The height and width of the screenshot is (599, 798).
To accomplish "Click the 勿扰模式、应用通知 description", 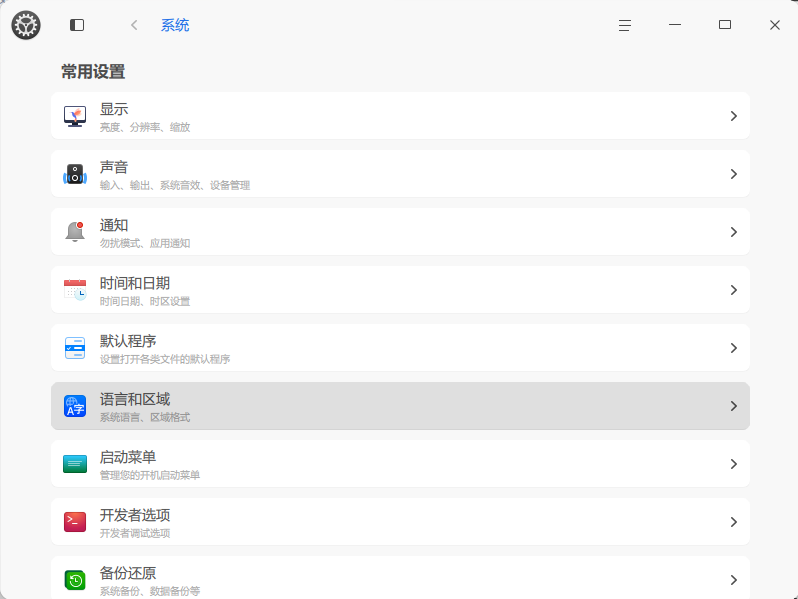I will click(x=145, y=243).
